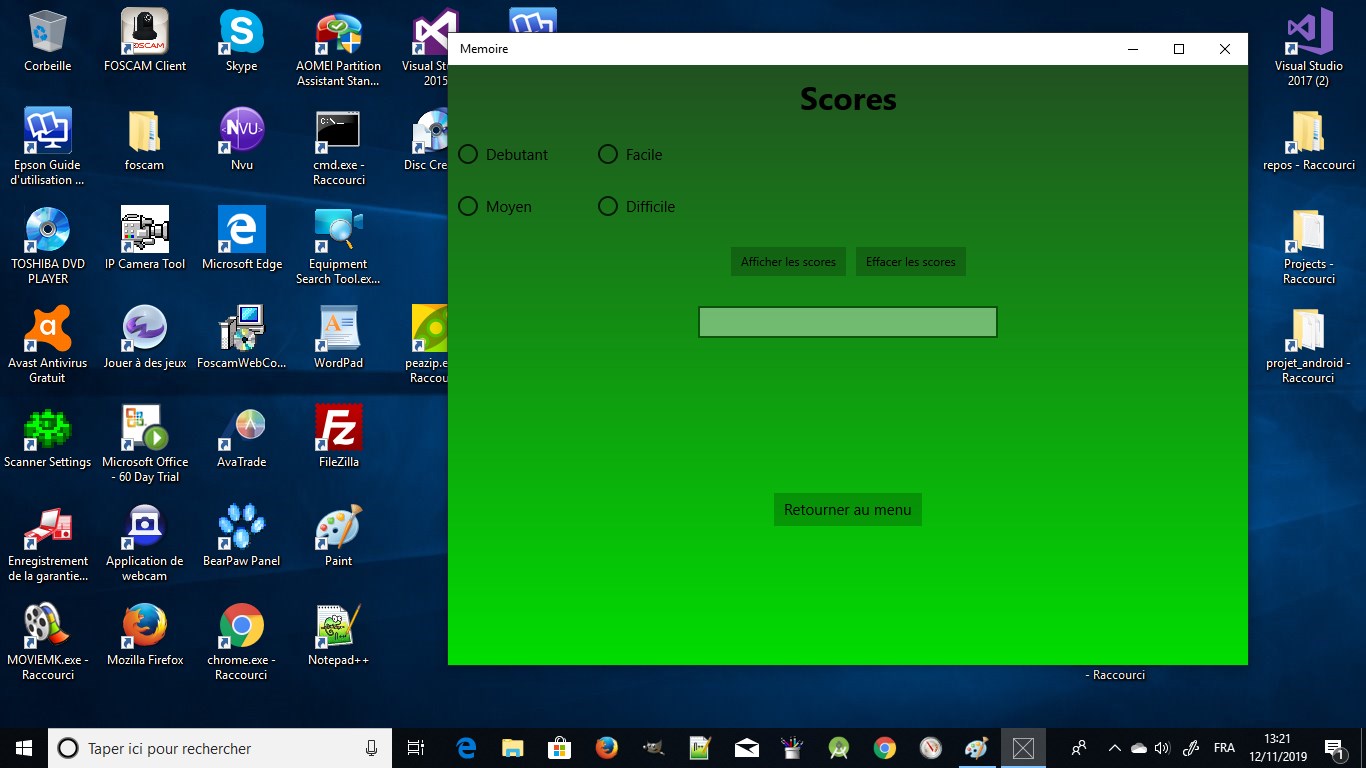Select the Visual Studio 2017 (2) shortcut
Image resolution: width=1366 pixels, height=768 pixels.
(x=1308, y=49)
